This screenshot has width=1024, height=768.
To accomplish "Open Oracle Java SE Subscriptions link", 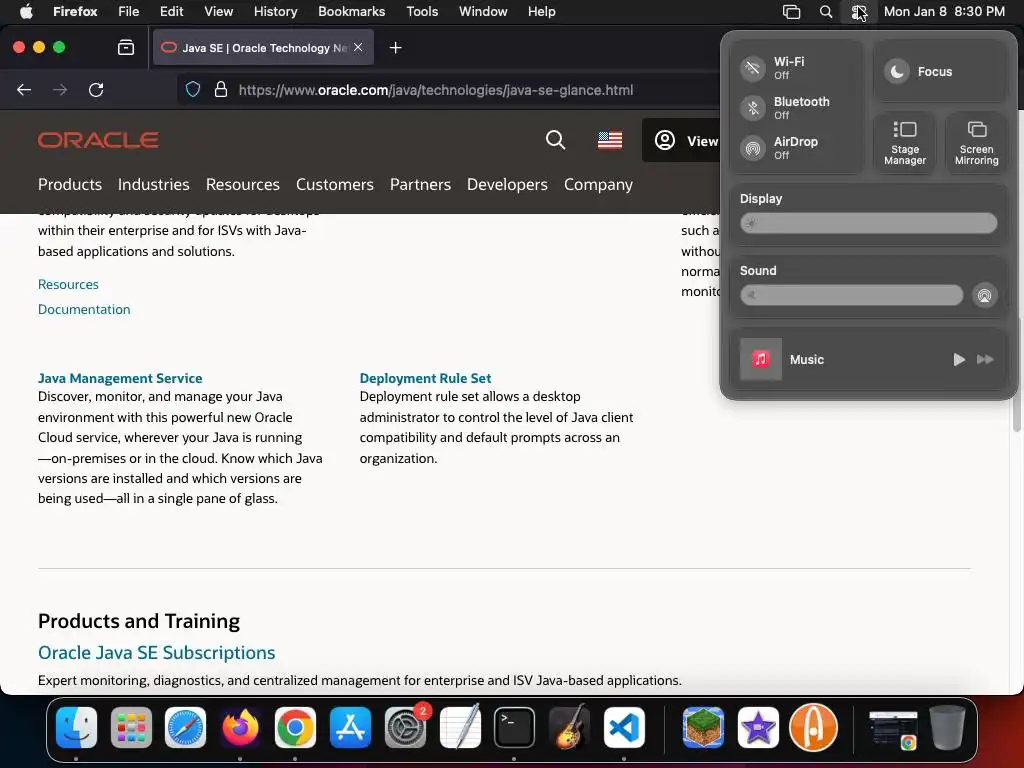I will coord(156,652).
